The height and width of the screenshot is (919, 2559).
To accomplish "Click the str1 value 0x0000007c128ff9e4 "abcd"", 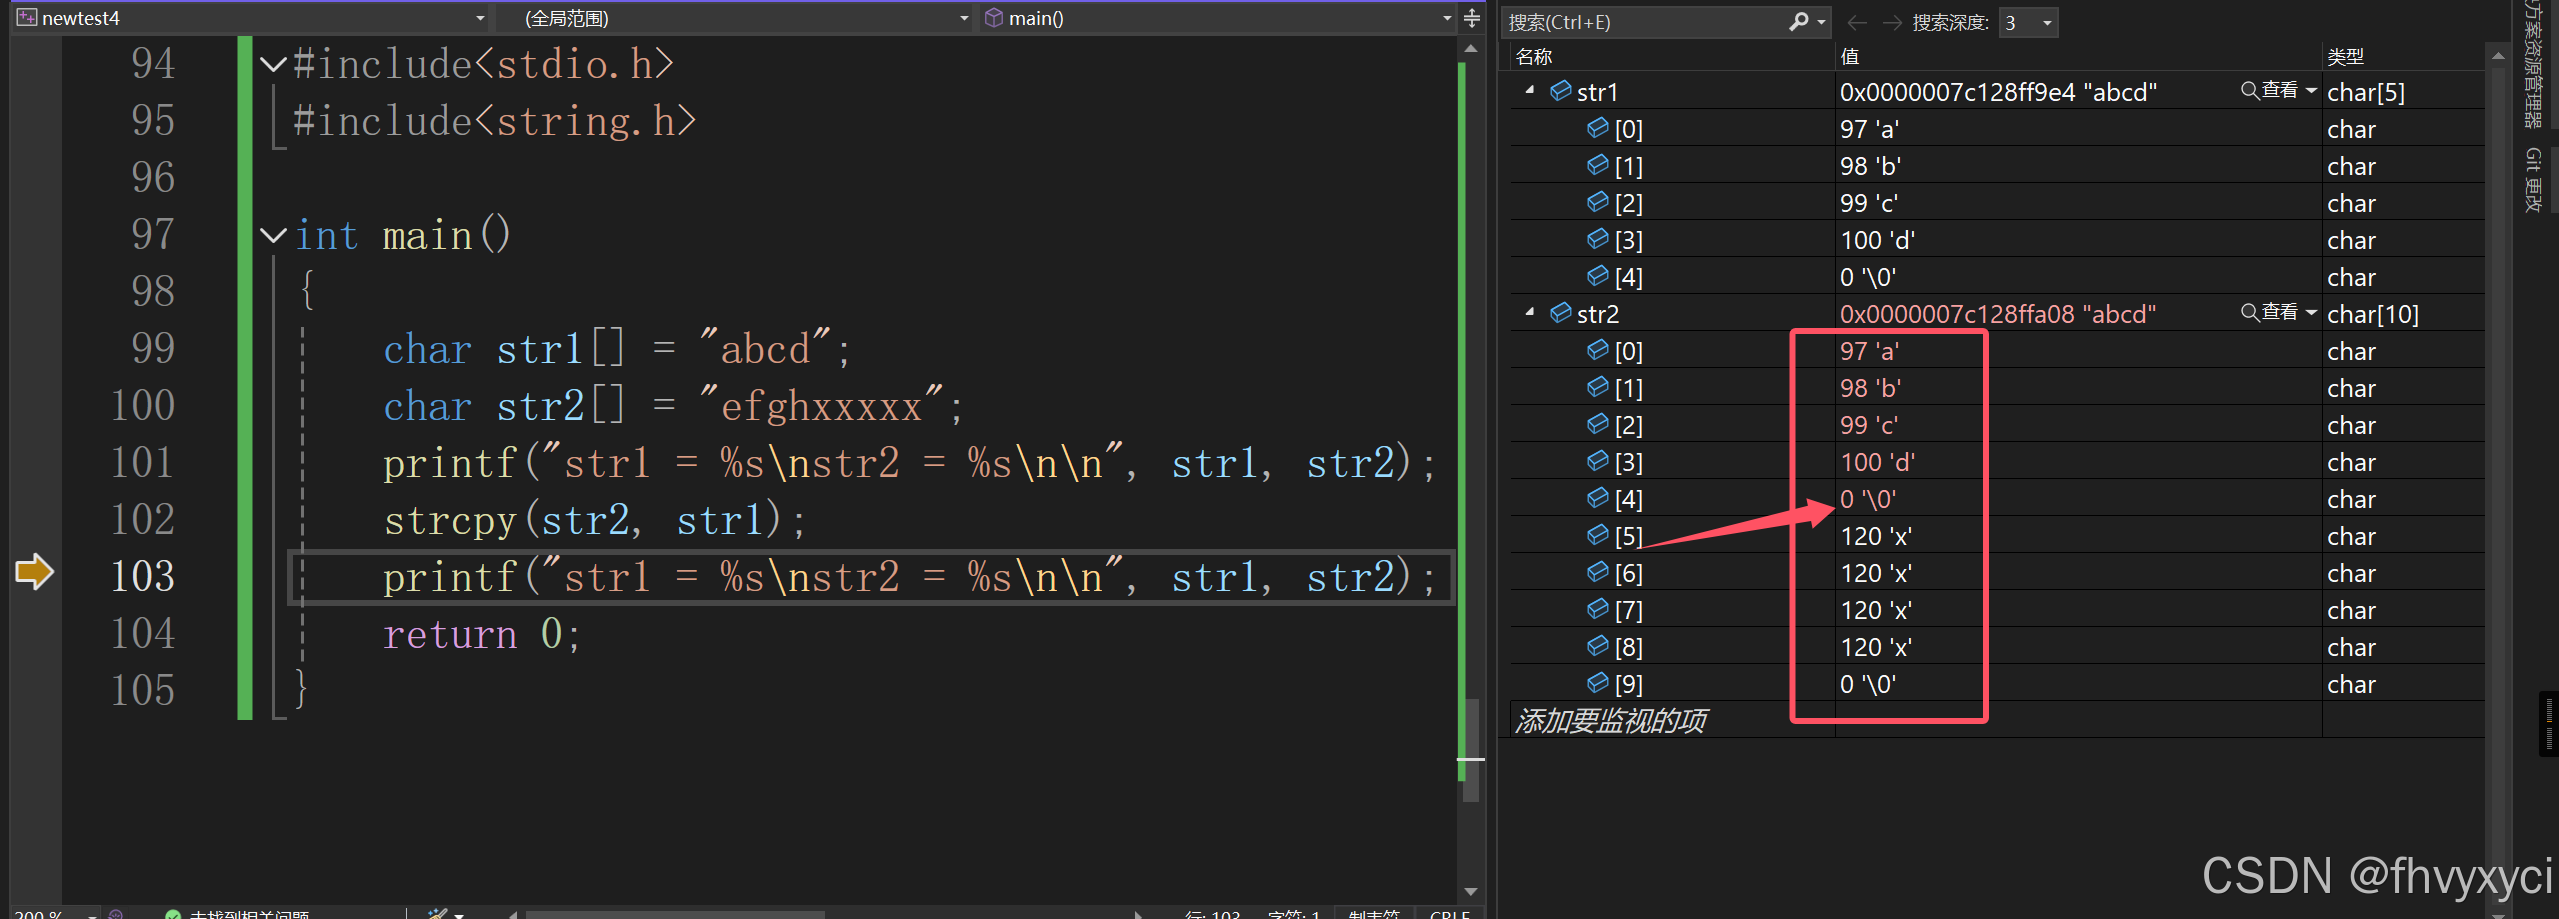I will coord(1998,92).
